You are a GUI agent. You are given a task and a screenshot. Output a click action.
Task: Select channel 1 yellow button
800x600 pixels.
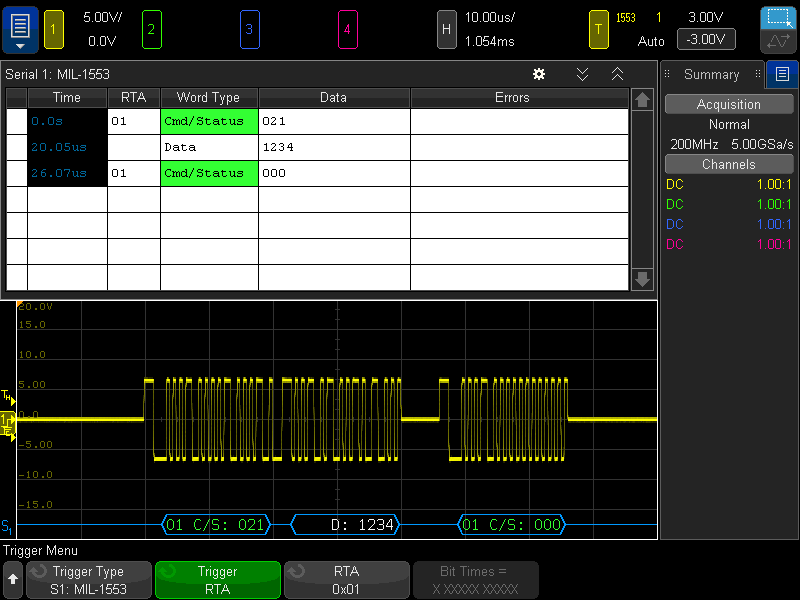click(x=54, y=30)
